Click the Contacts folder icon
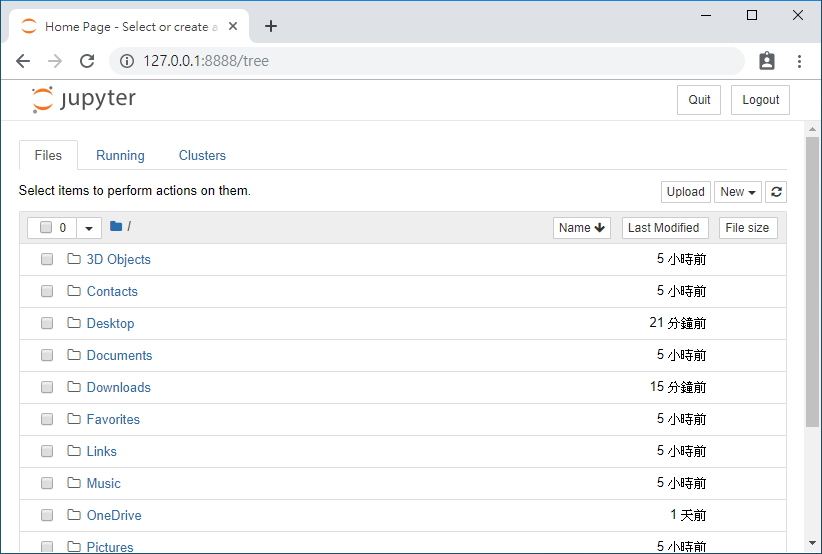 click(x=74, y=290)
